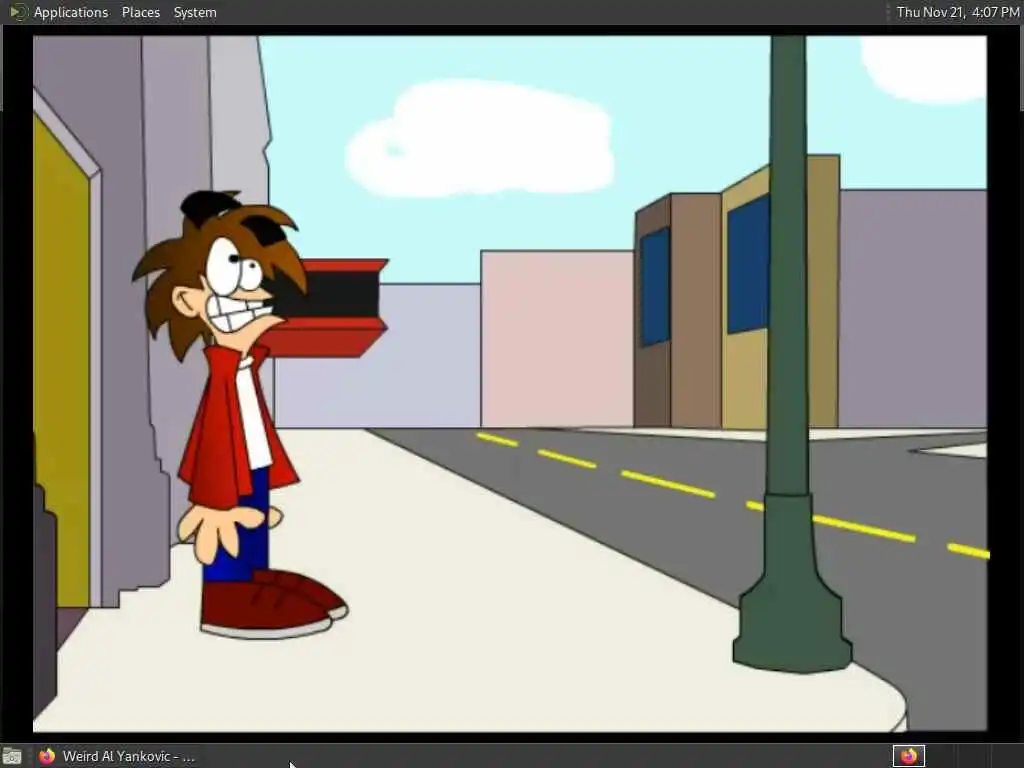Click the Firefox thumbnail in the workspace switcher
Screen dimensions: 1024x768
click(909, 756)
